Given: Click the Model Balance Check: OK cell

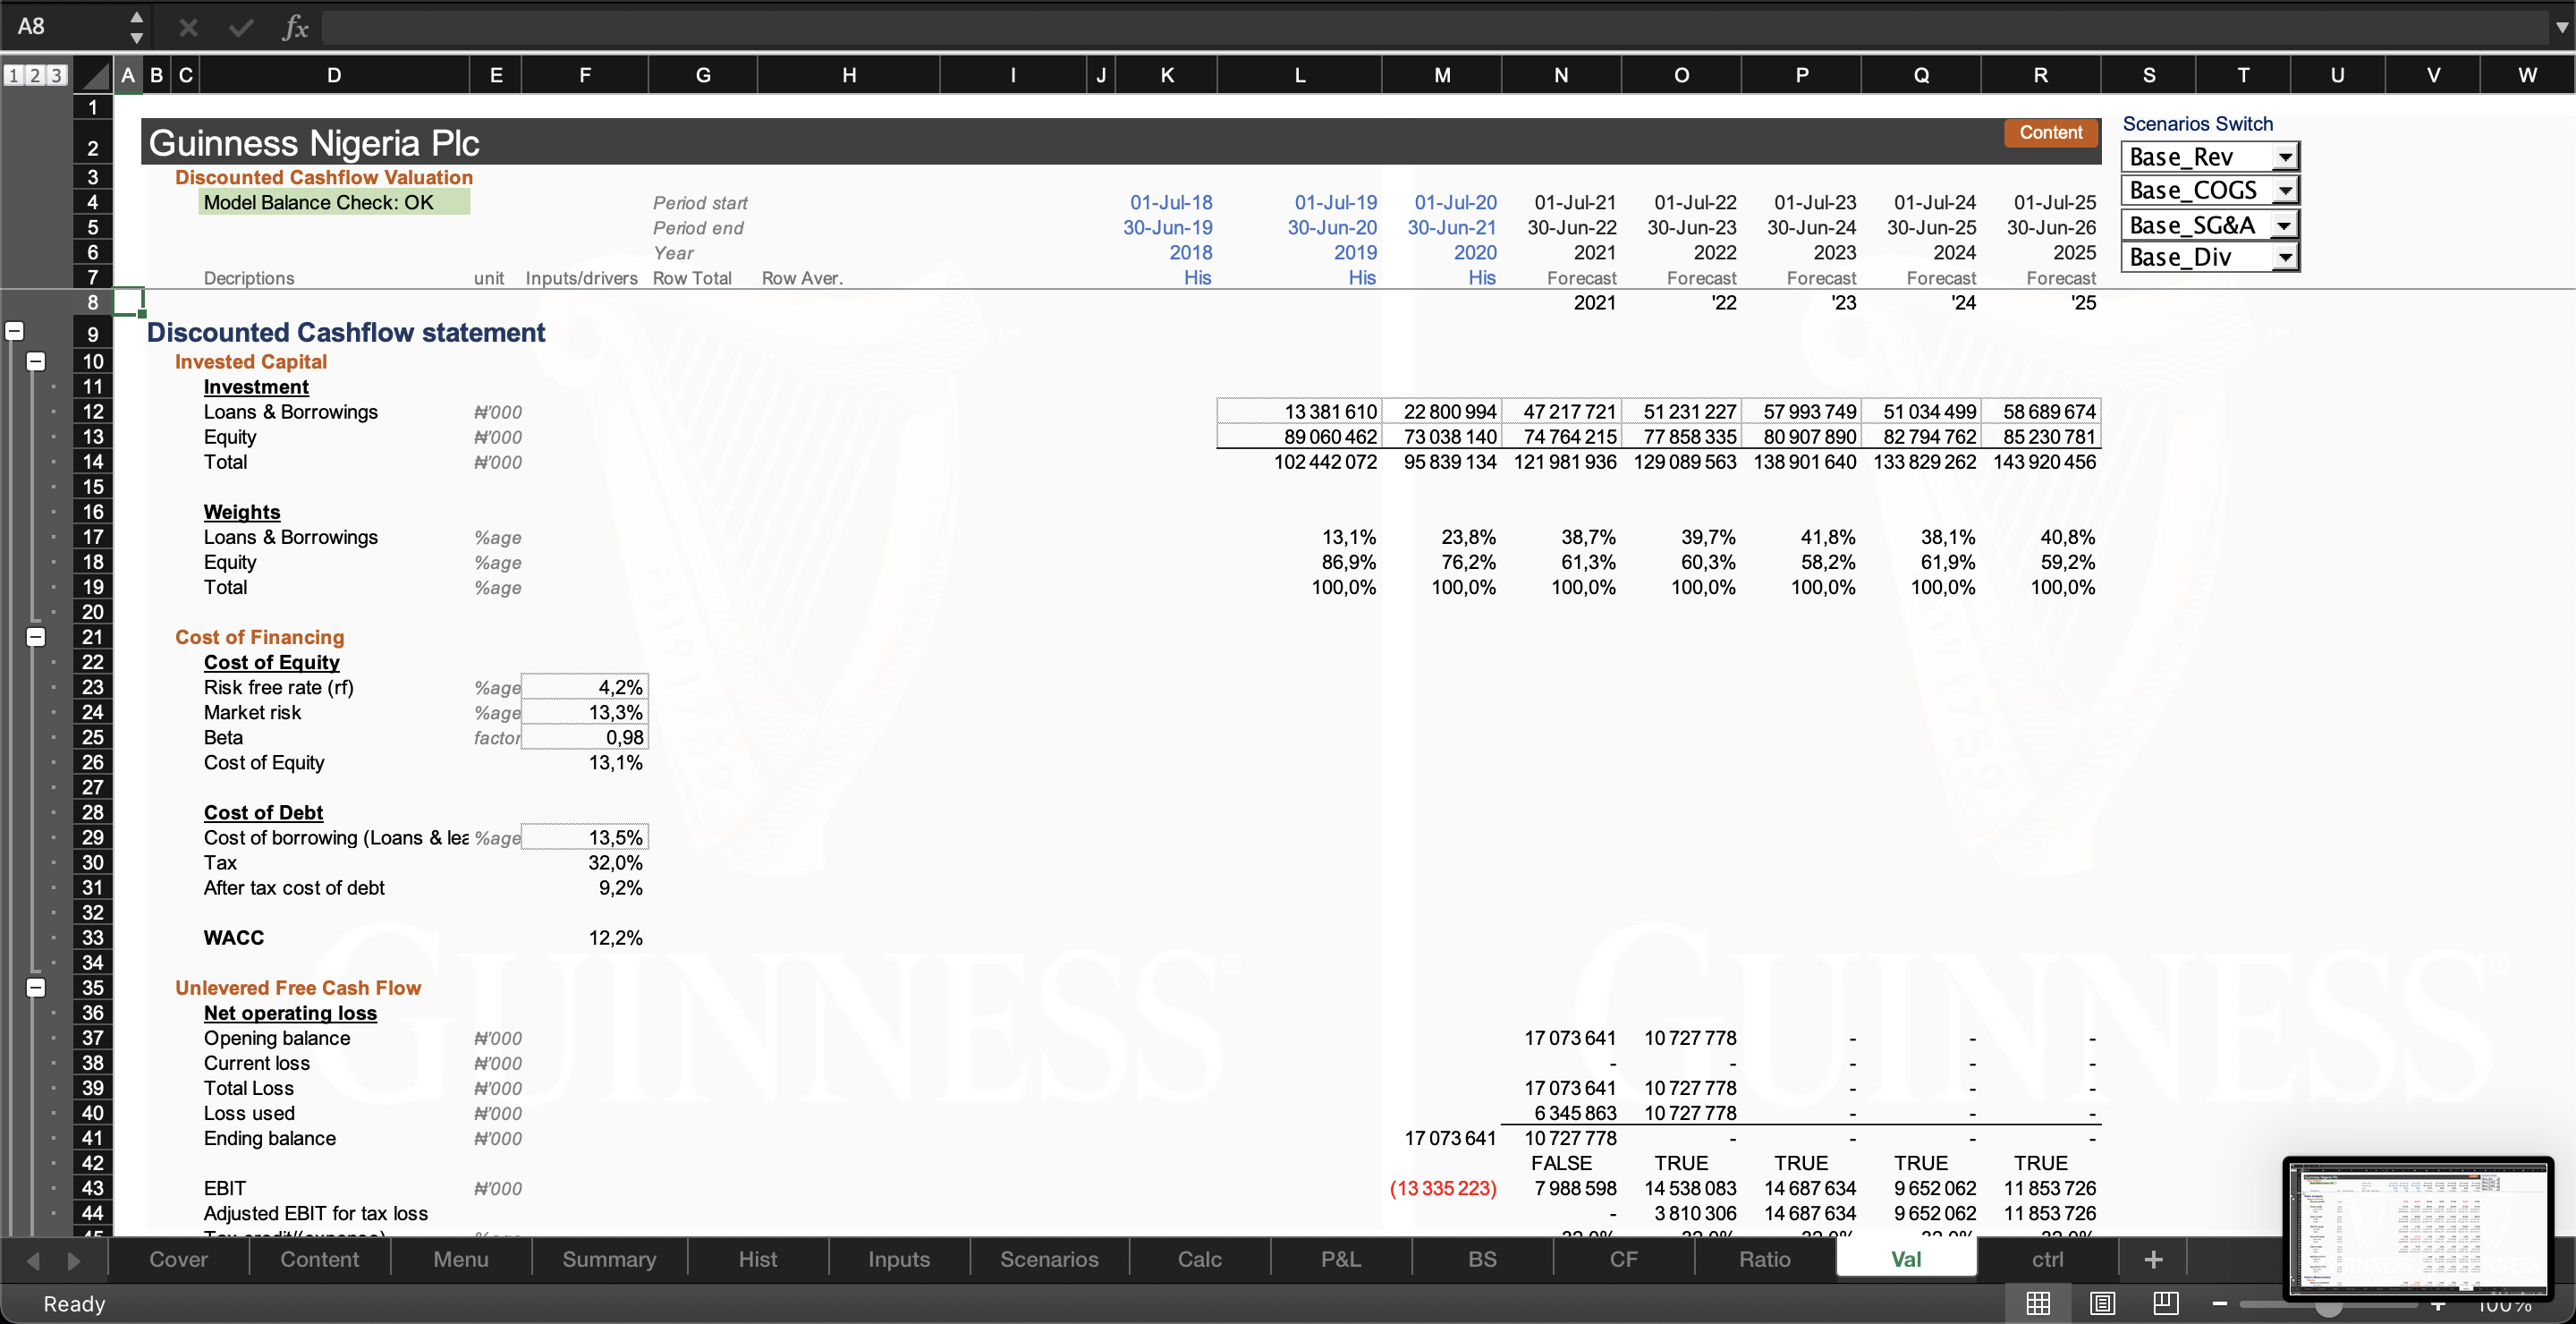Looking at the screenshot, I should [x=334, y=202].
